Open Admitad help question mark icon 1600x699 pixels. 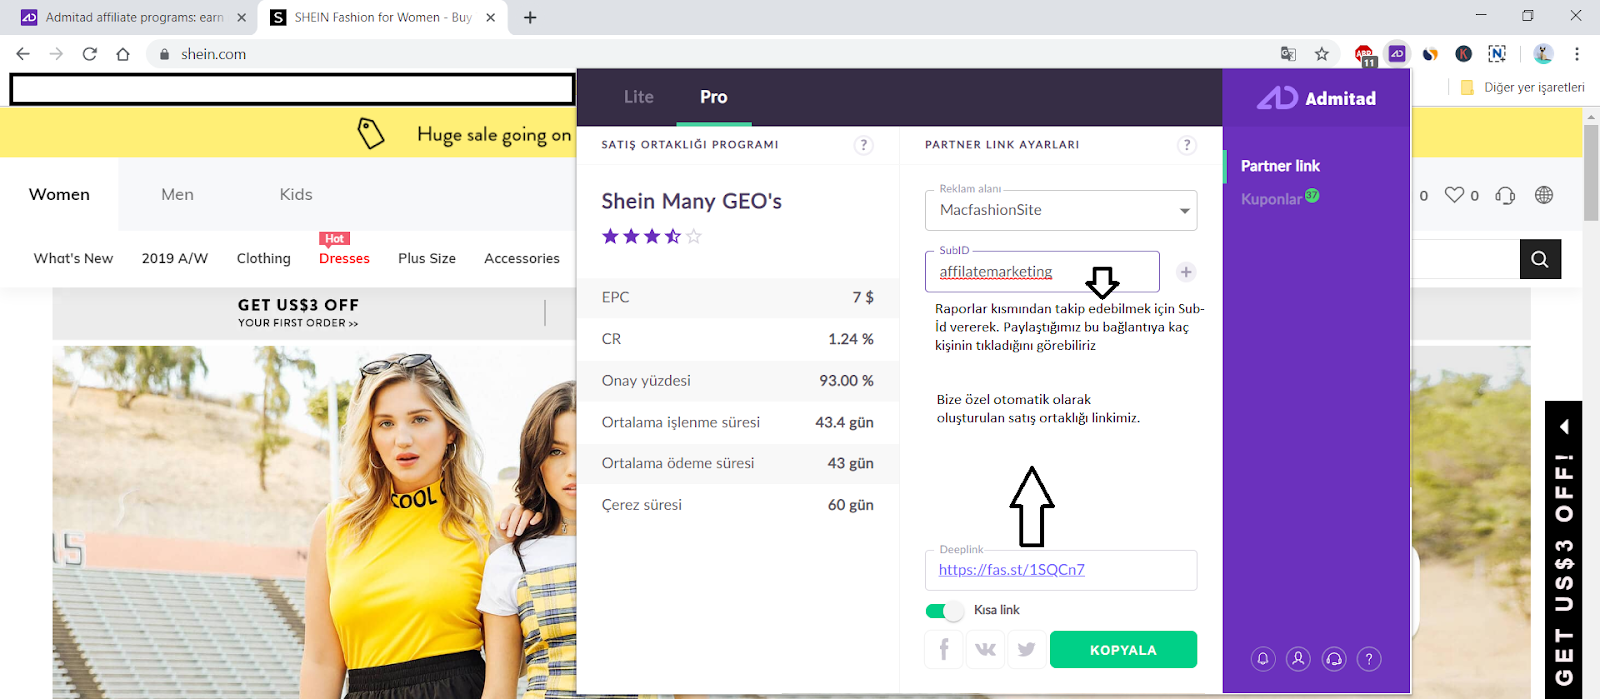1369,659
